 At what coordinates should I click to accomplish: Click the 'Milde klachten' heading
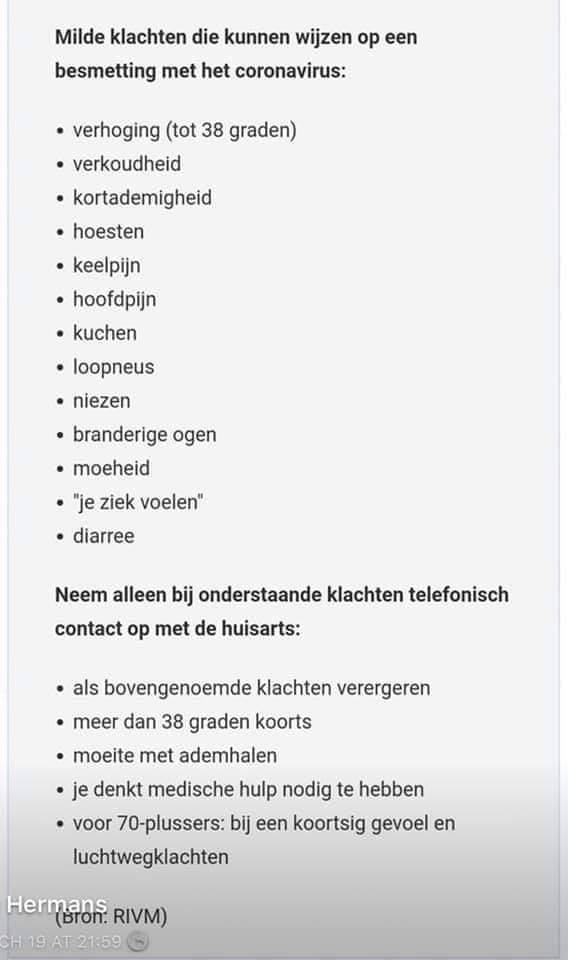[x=236, y=54]
